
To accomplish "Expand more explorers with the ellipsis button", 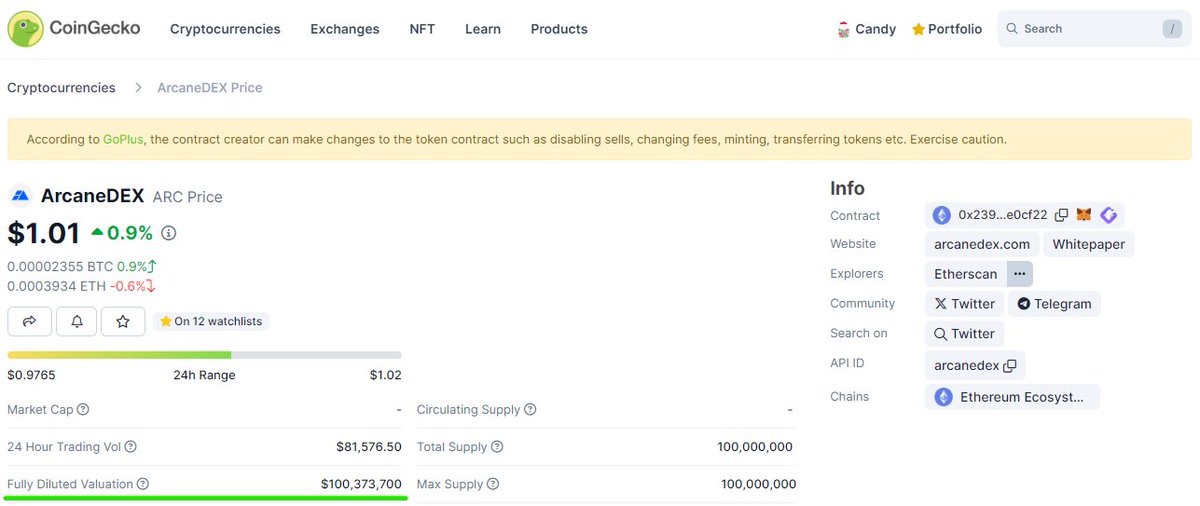I will (1019, 274).
